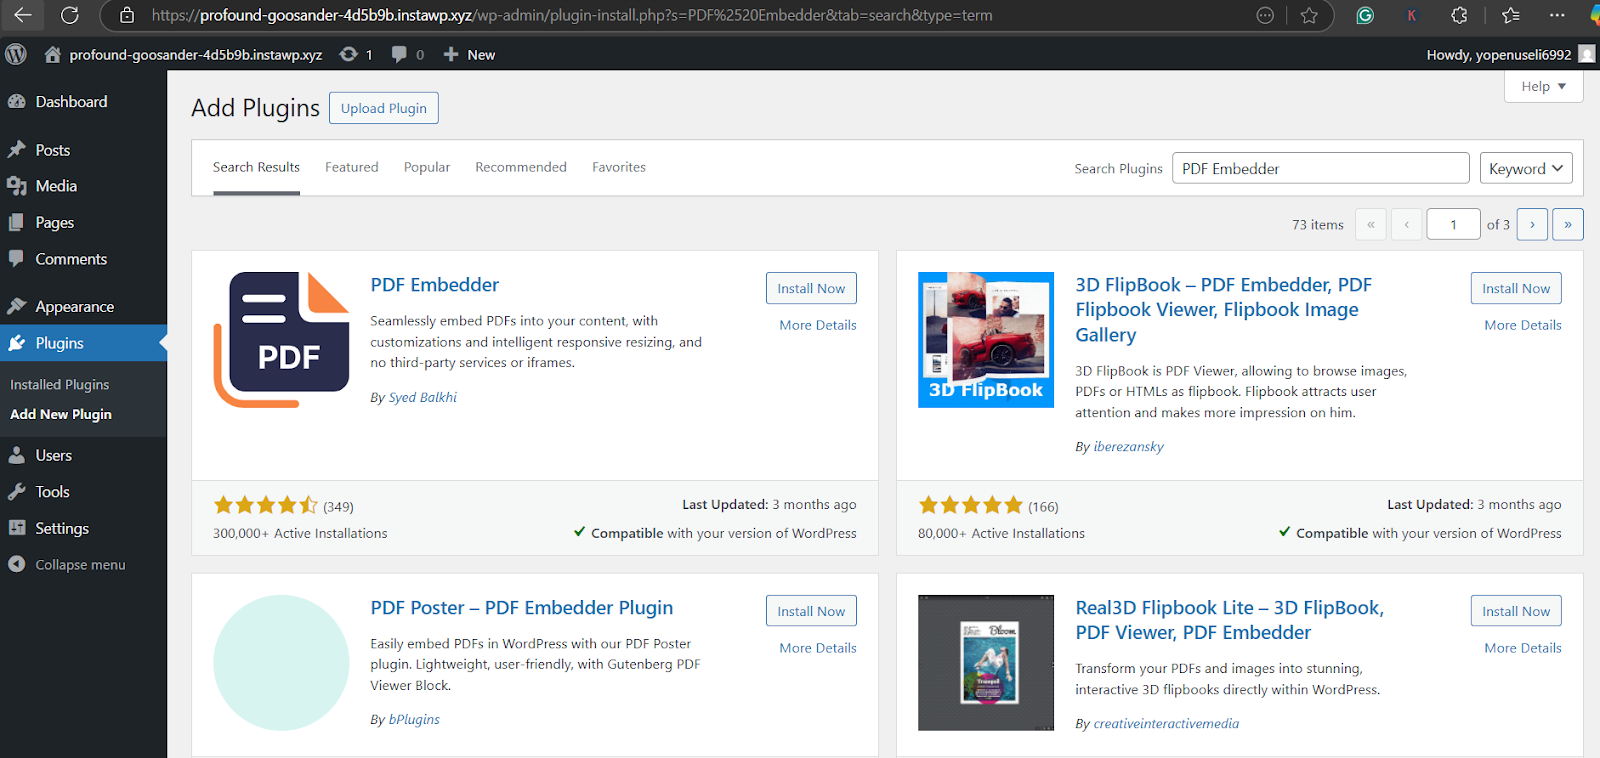Open the comments bubble in admin bar
Viewport: 1600px width, 758px height.
(x=408, y=54)
